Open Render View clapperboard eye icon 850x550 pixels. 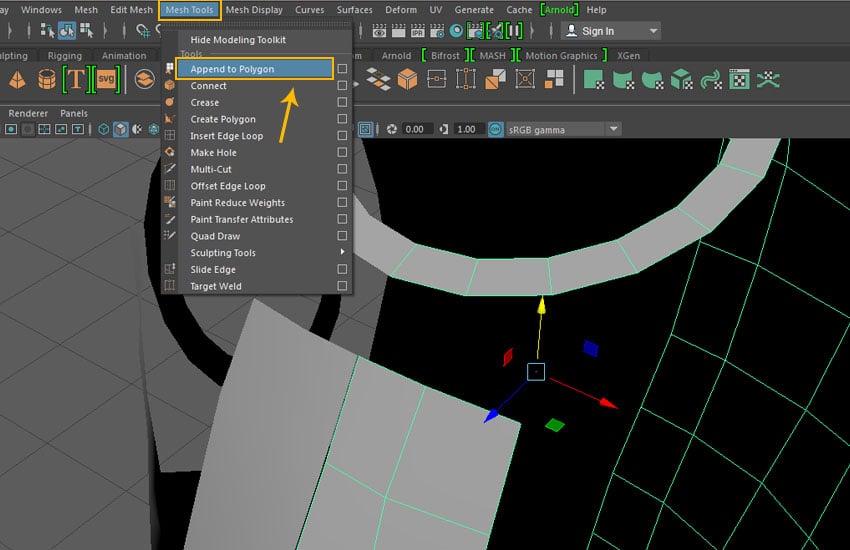pos(379,31)
